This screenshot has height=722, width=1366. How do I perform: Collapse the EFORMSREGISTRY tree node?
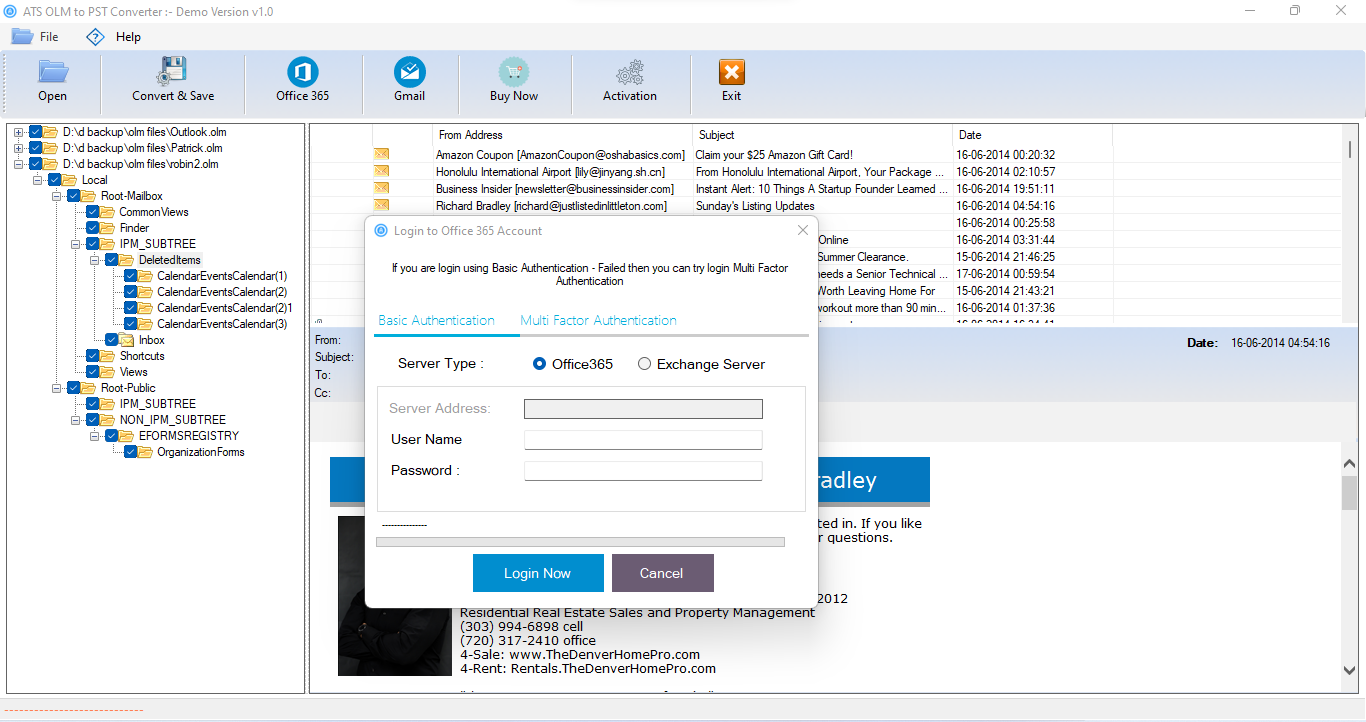(x=94, y=436)
